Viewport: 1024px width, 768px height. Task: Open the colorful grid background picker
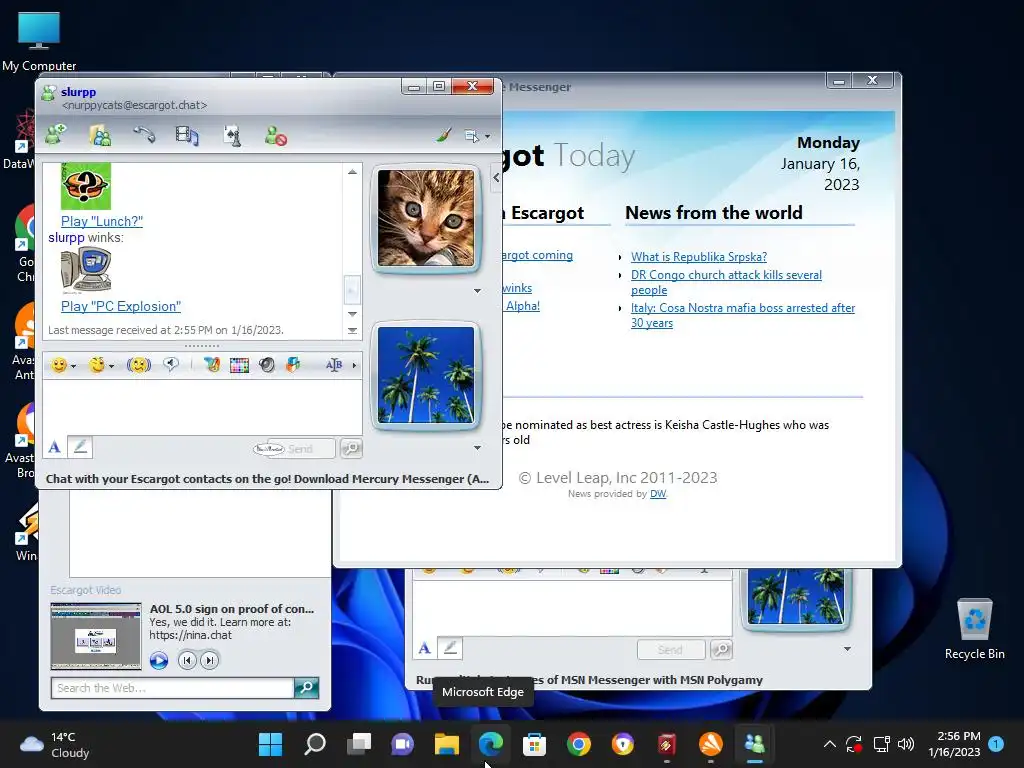[x=239, y=365]
